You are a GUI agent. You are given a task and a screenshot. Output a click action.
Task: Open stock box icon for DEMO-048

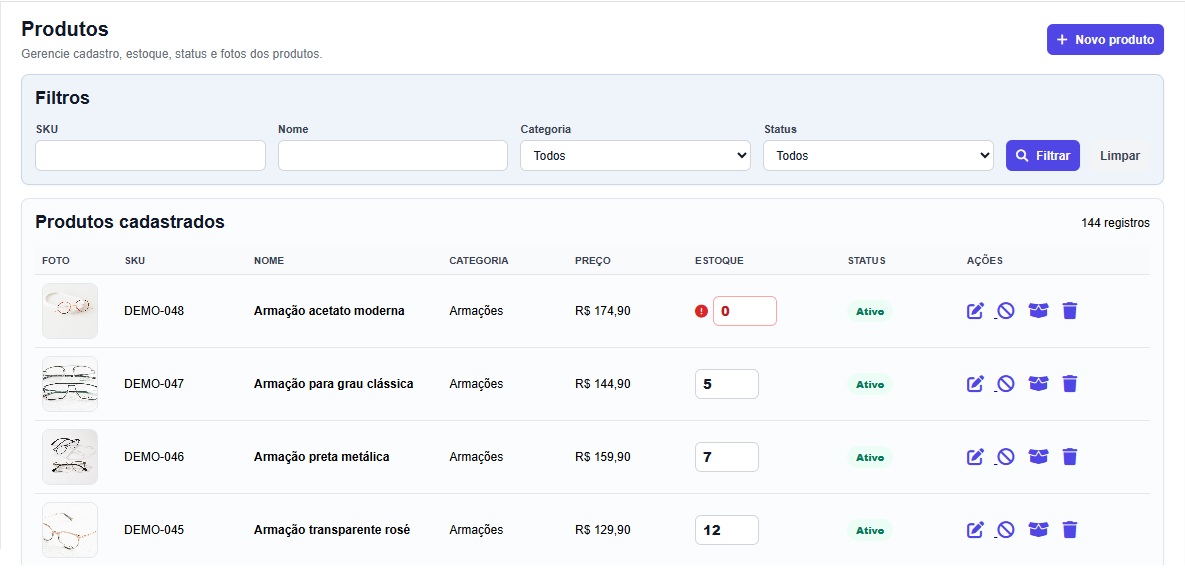tap(1038, 311)
